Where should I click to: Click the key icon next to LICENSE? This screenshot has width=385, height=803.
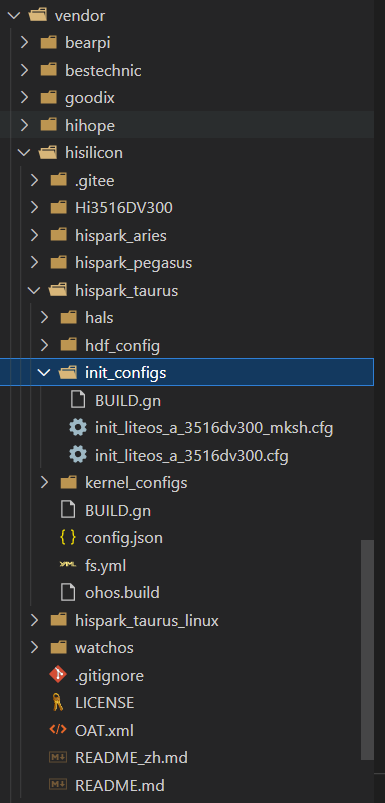pyautogui.click(x=58, y=703)
